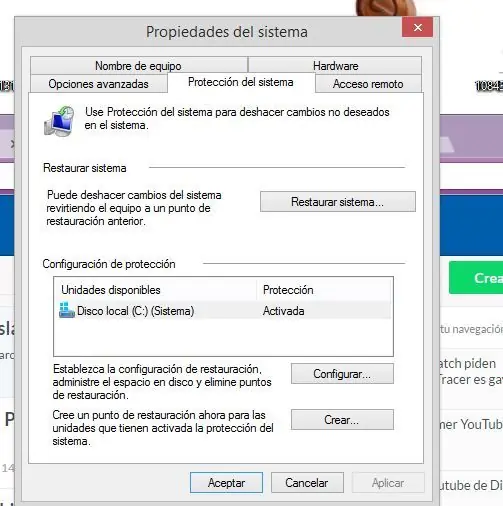Click the green Crea button in background page
The width and height of the screenshot is (503, 506).
(476, 278)
